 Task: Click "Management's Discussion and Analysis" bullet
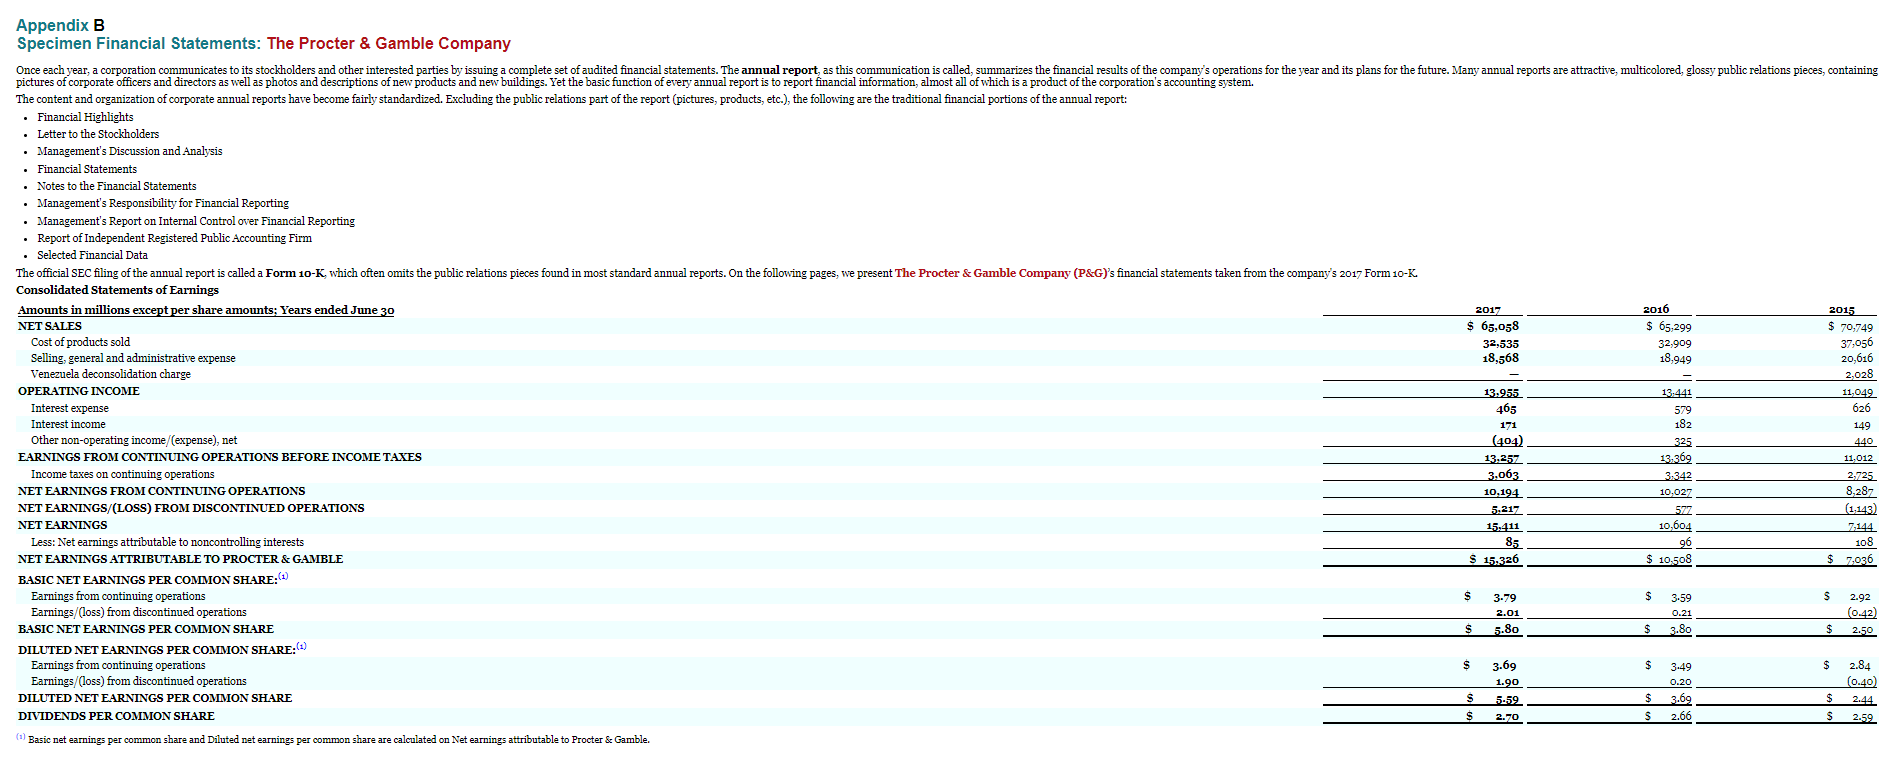coord(130,151)
